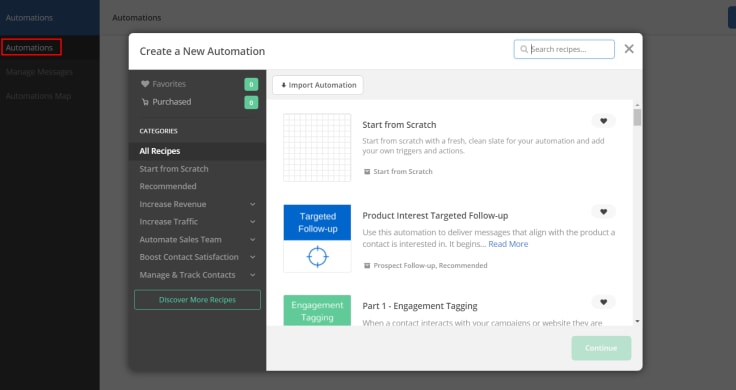Click the cart icon beside Purchased
This screenshot has width=736, height=390.
(145, 102)
